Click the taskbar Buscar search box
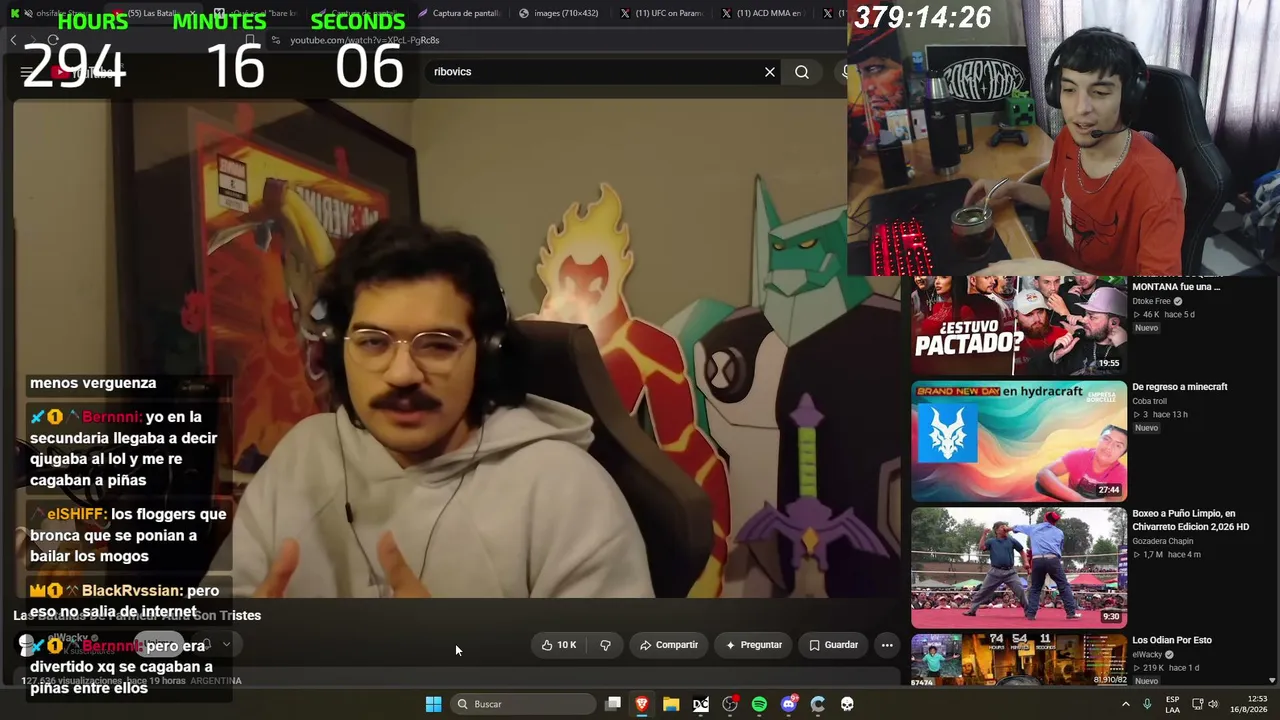 (522, 704)
